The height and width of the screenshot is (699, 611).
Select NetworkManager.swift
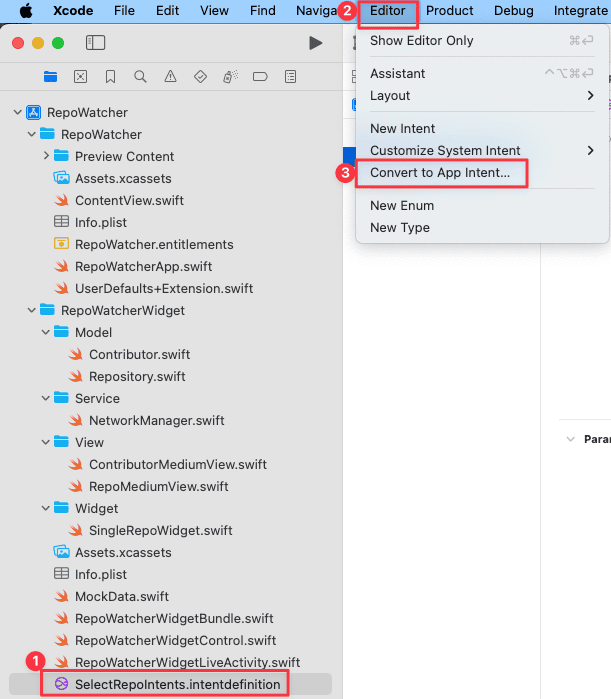pos(157,420)
